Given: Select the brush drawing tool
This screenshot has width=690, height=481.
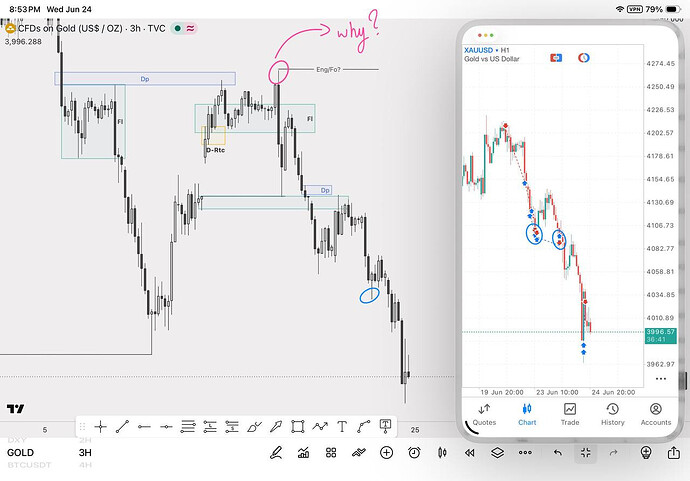Looking at the screenshot, I should pos(254,426).
